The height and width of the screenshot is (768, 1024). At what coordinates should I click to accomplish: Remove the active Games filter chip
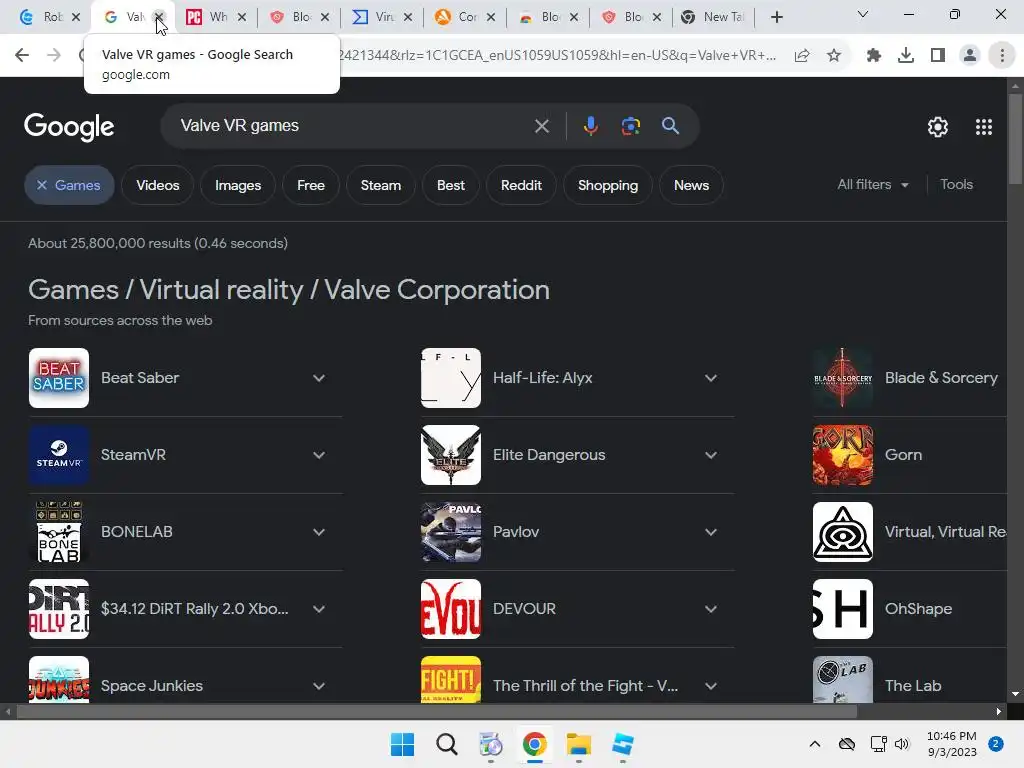69,185
